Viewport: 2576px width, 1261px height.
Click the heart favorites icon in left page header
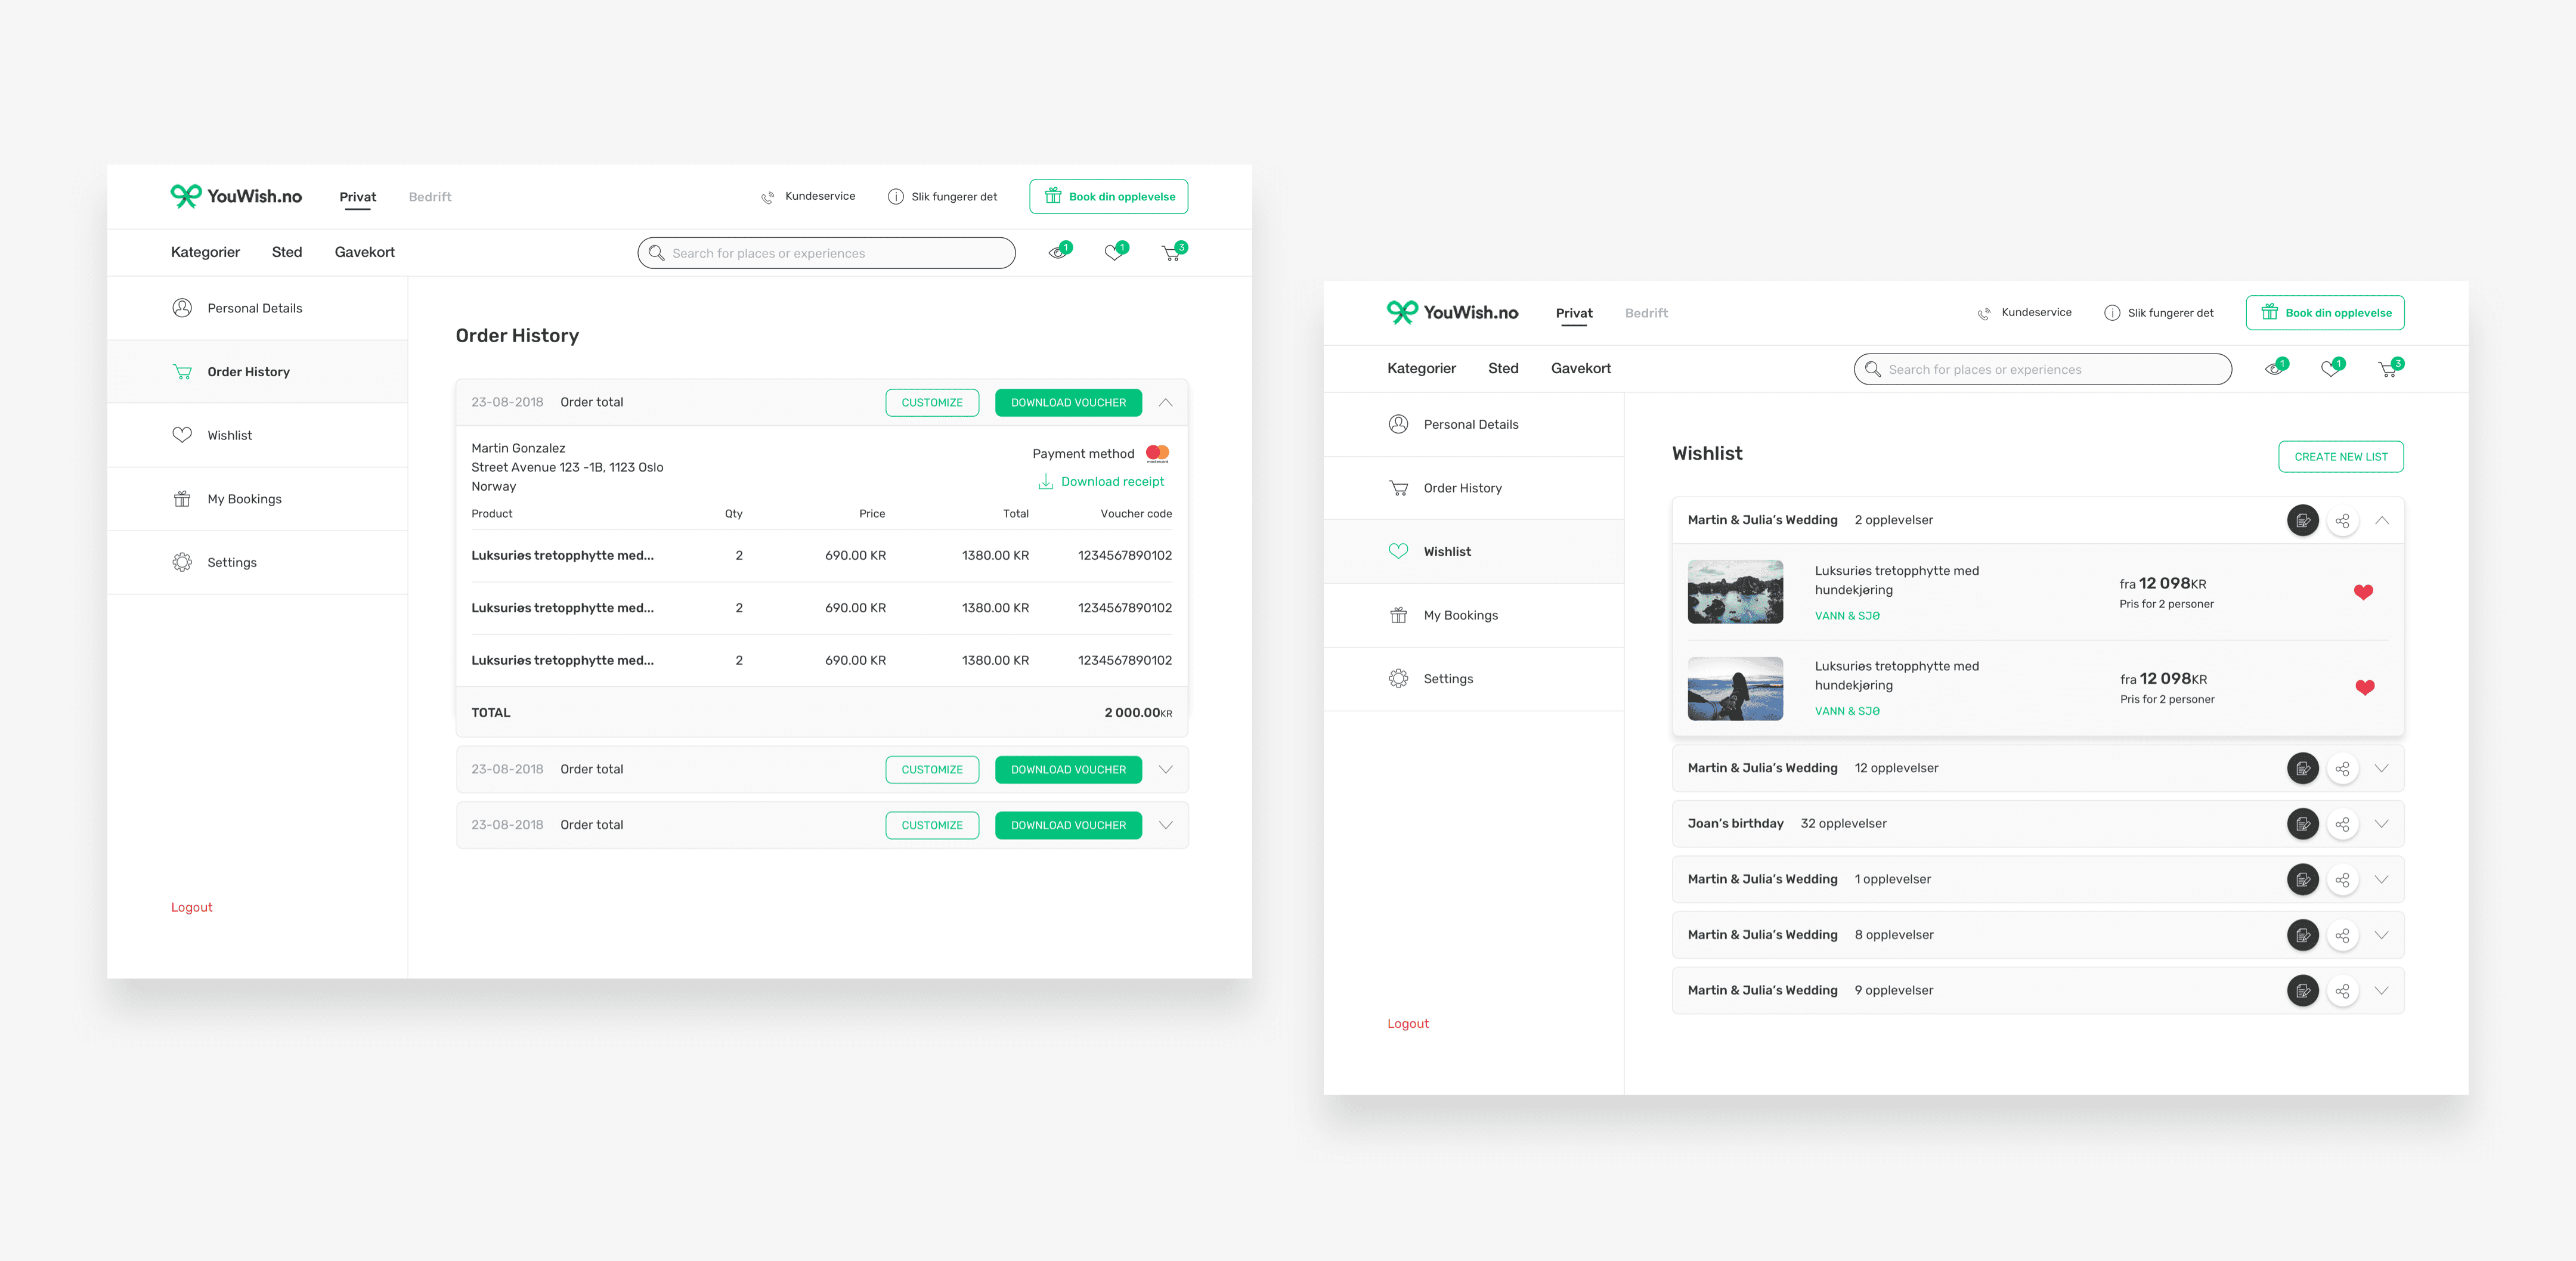(x=1114, y=253)
